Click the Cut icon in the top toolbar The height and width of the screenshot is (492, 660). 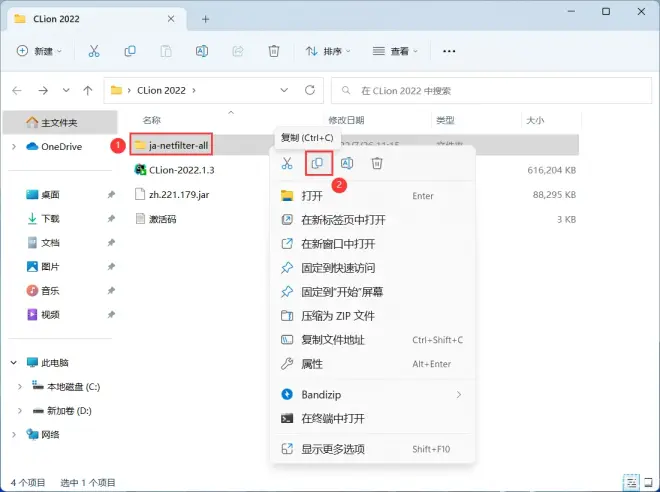94,51
